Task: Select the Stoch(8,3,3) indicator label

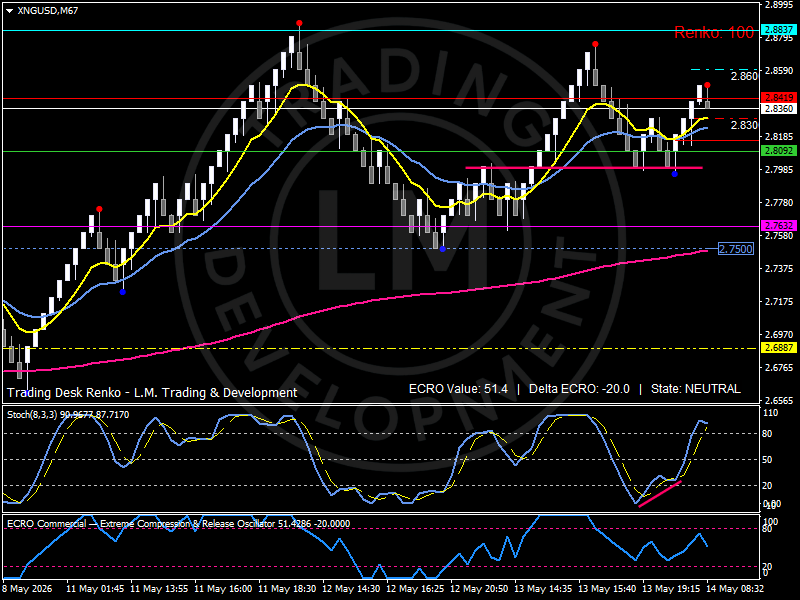Action: pyautogui.click(x=68, y=415)
